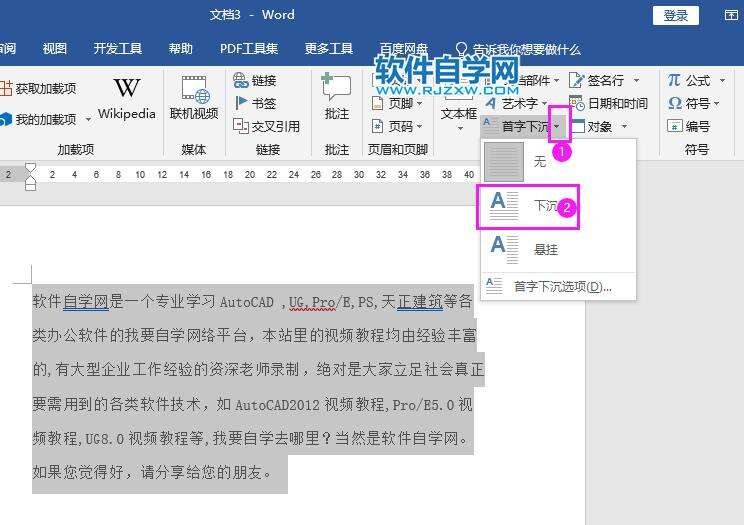
Task: Choose the 悬挂 (In margin) option
Action: coord(558,249)
